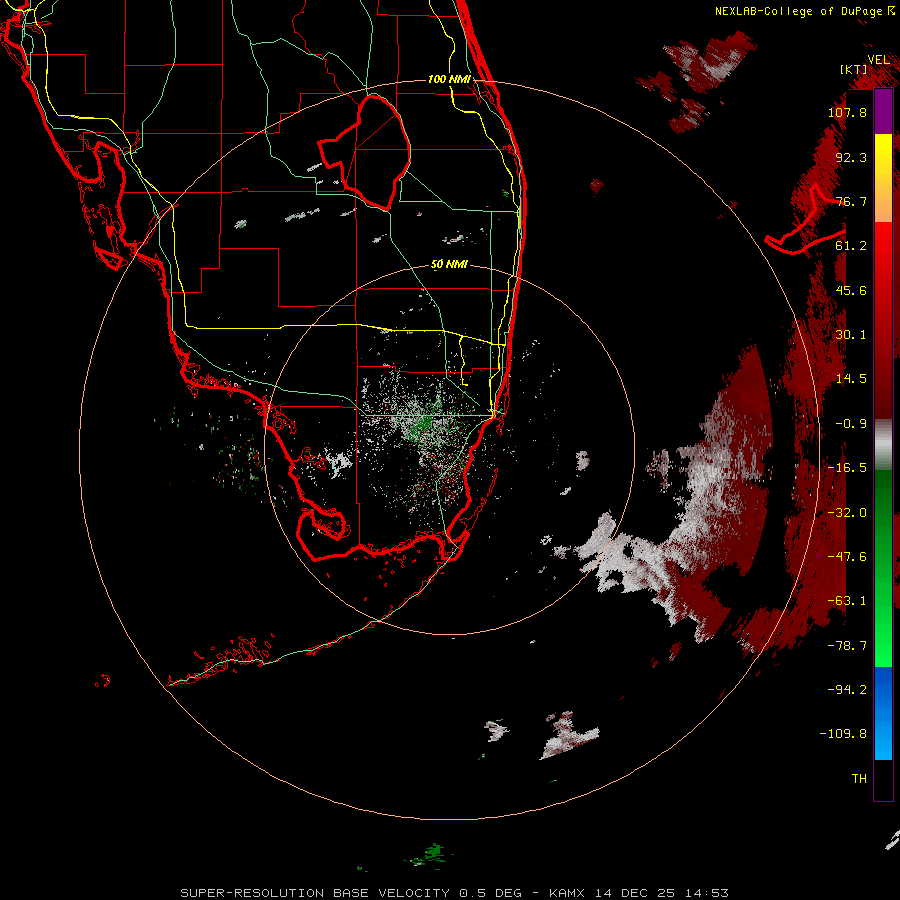Screen dimensions: 900x900
Task: Click the -47.6 legend value
Action: click(x=847, y=557)
